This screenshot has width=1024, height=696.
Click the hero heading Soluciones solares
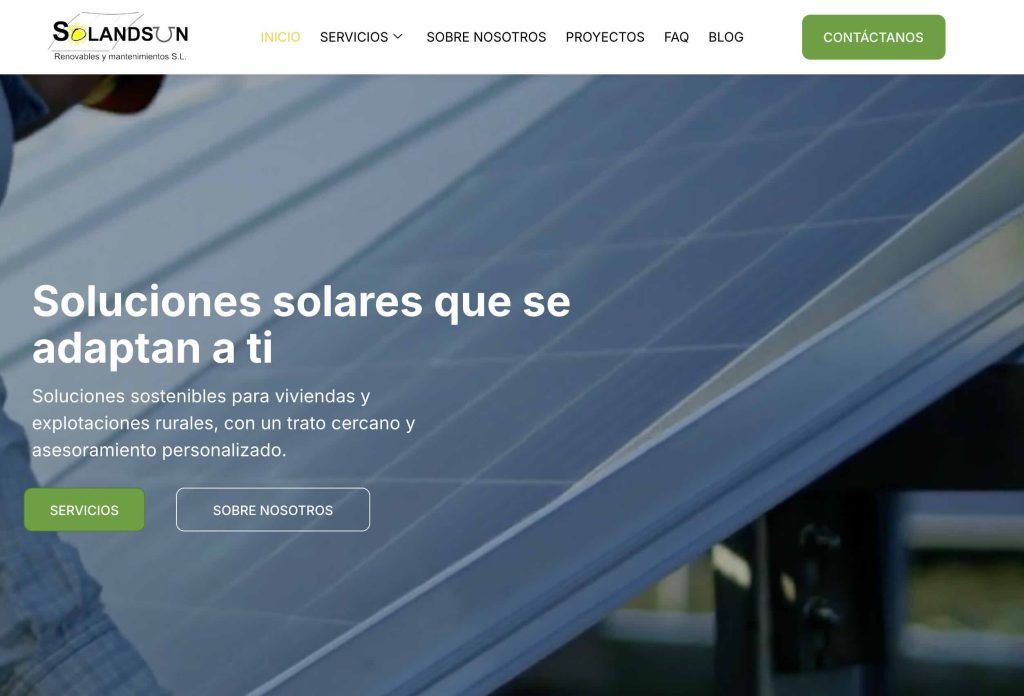pos(301,324)
